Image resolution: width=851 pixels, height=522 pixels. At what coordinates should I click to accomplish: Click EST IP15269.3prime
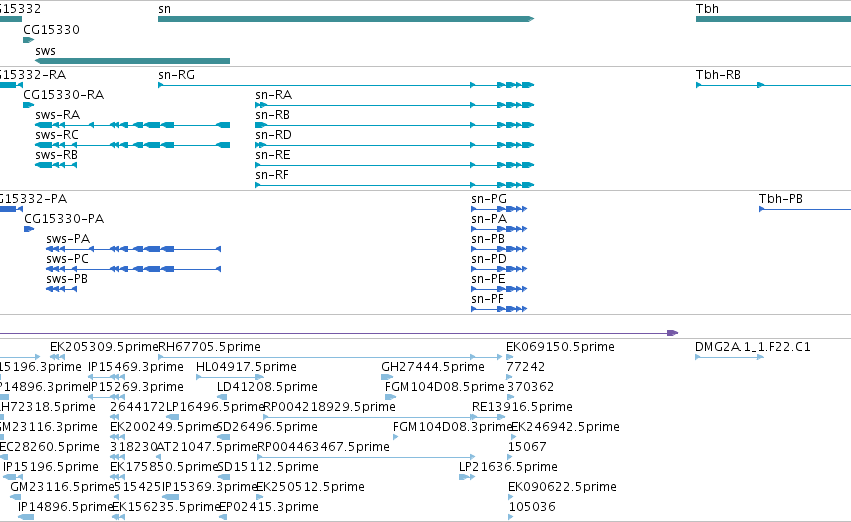click(x=136, y=387)
